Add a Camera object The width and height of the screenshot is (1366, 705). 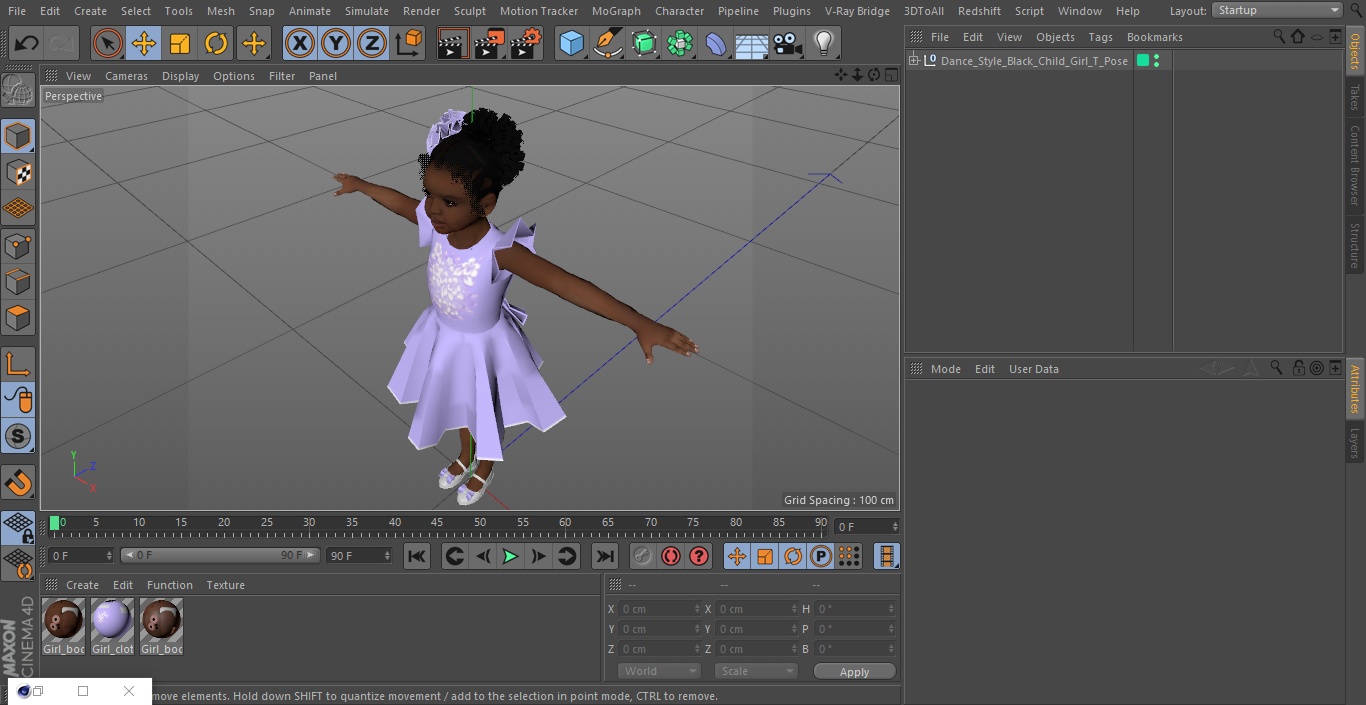(x=788, y=43)
